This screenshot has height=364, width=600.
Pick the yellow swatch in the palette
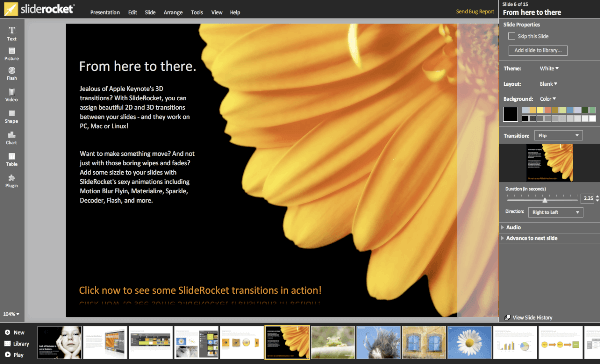(x=540, y=110)
